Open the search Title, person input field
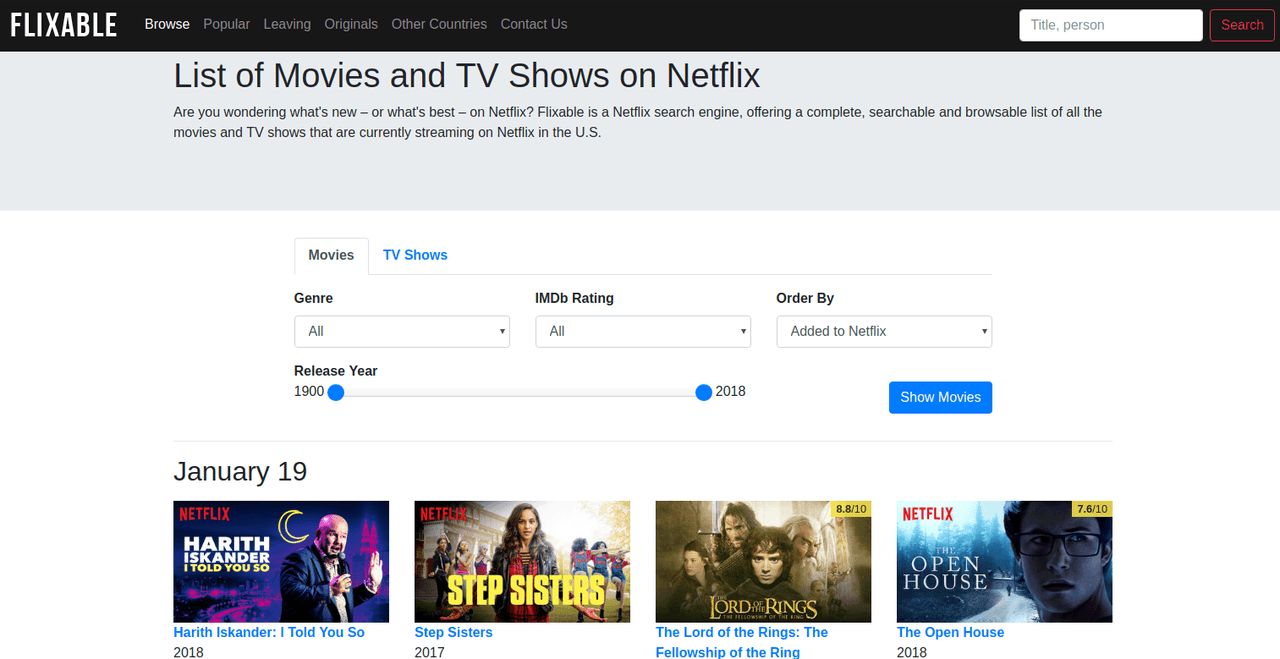 pos(1110,25)
